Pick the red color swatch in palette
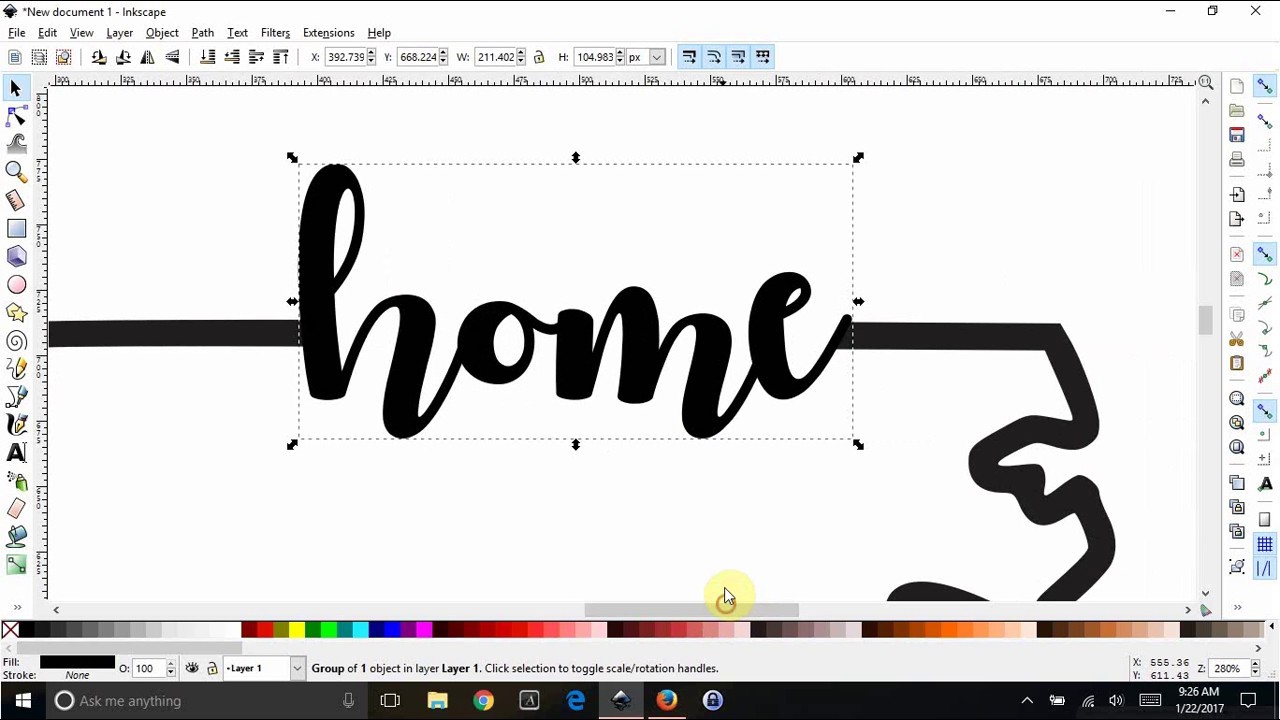 pos(265,630)
